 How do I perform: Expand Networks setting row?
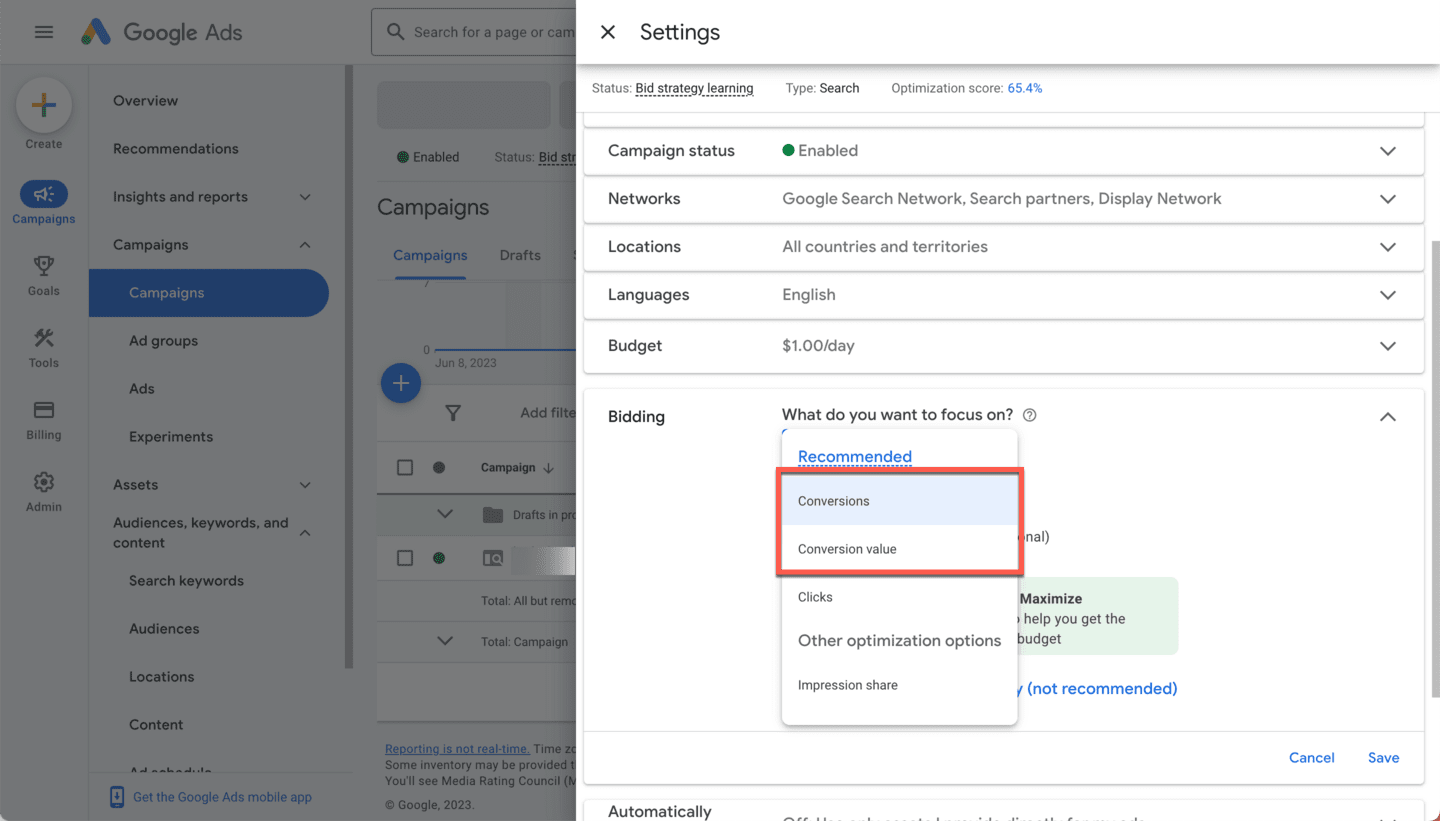[1388, 199]
